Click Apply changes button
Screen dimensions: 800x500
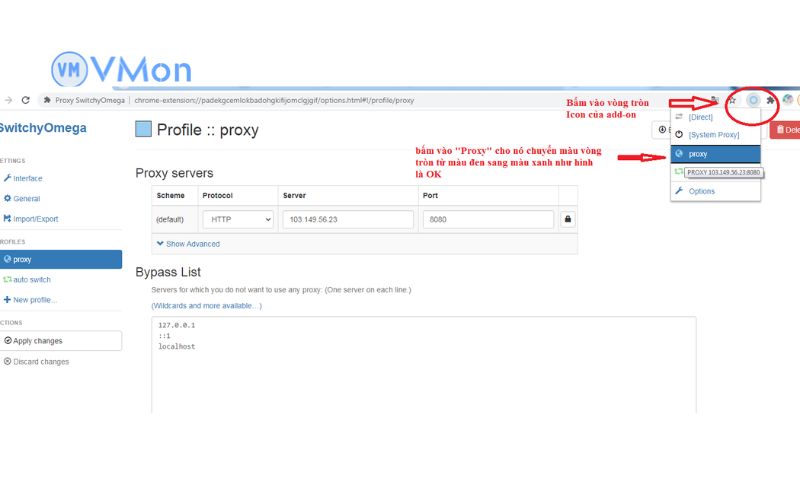pos(61,341)
